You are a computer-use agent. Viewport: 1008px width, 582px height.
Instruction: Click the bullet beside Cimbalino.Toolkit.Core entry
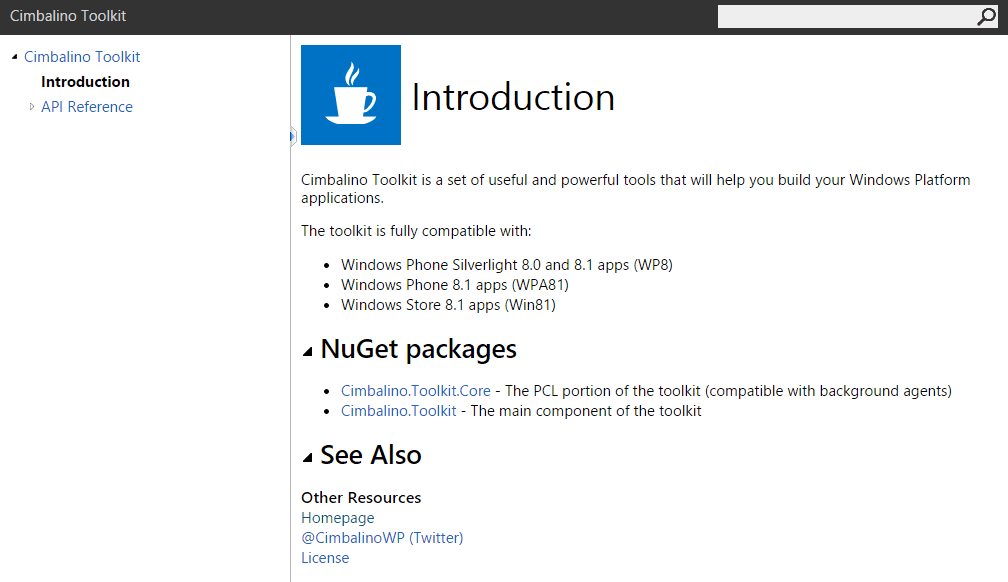point(328,390)
